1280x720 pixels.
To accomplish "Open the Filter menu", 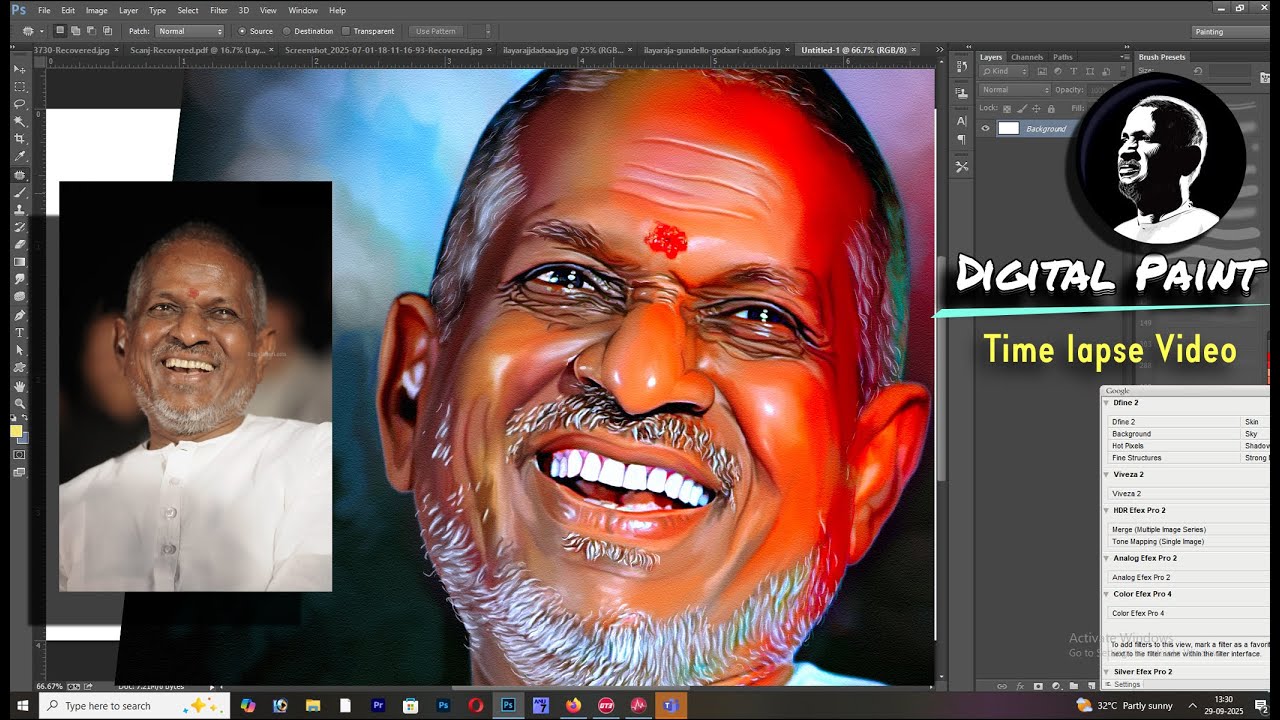I will click(219, 10).
